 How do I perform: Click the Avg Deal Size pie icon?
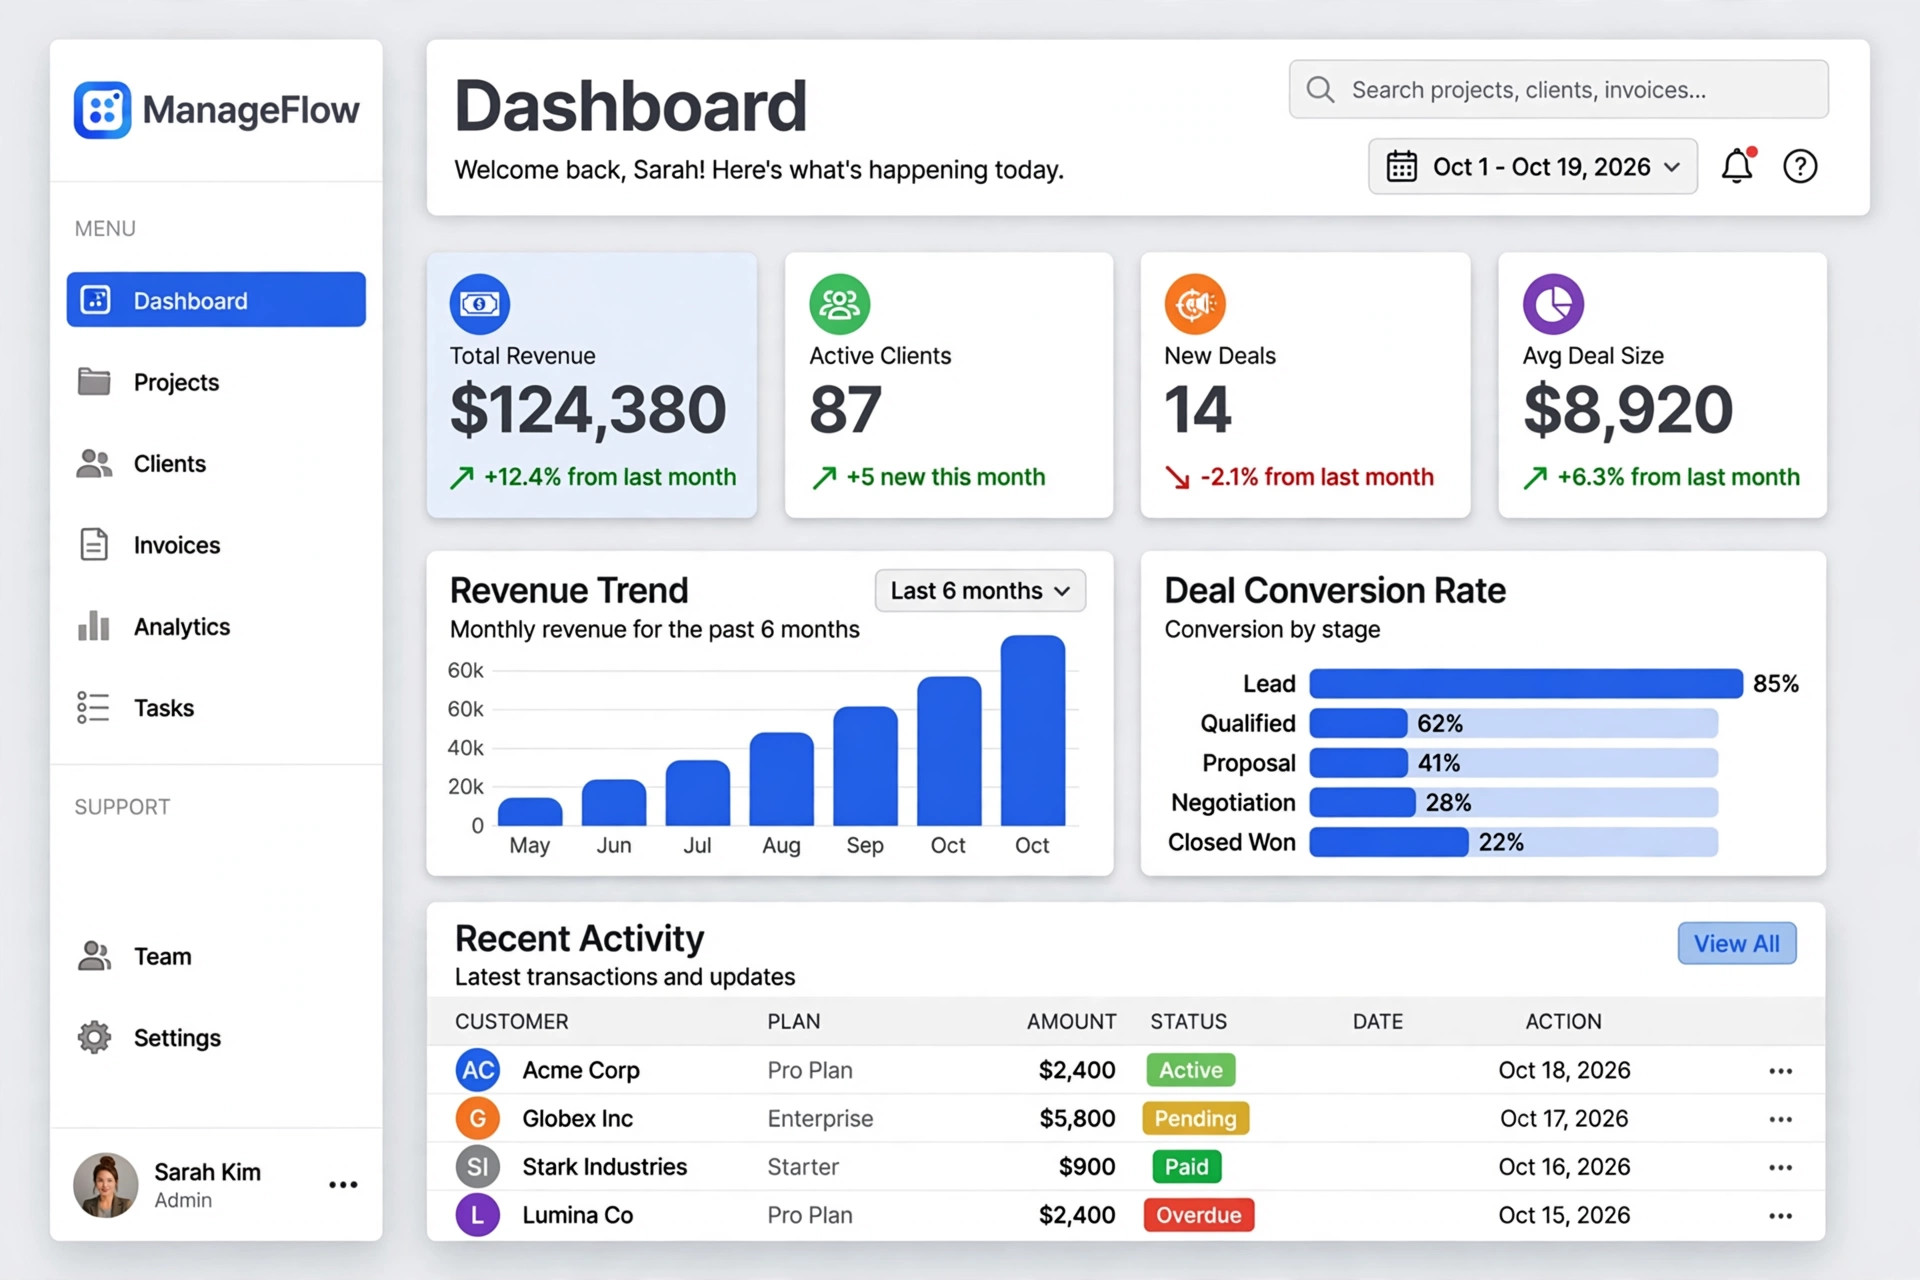click(1553, 304)
